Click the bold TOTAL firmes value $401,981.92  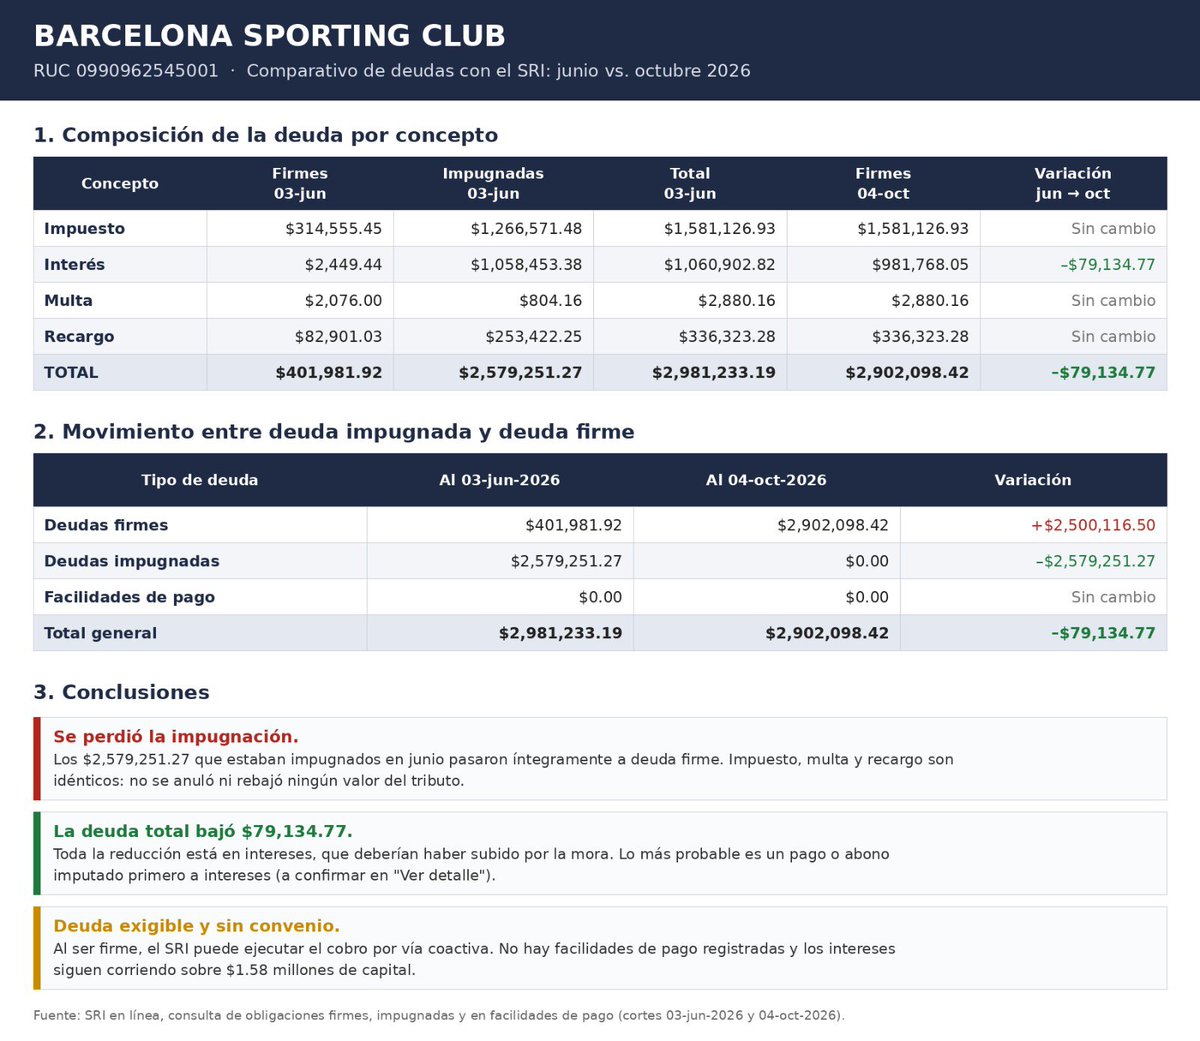(329, 373)
